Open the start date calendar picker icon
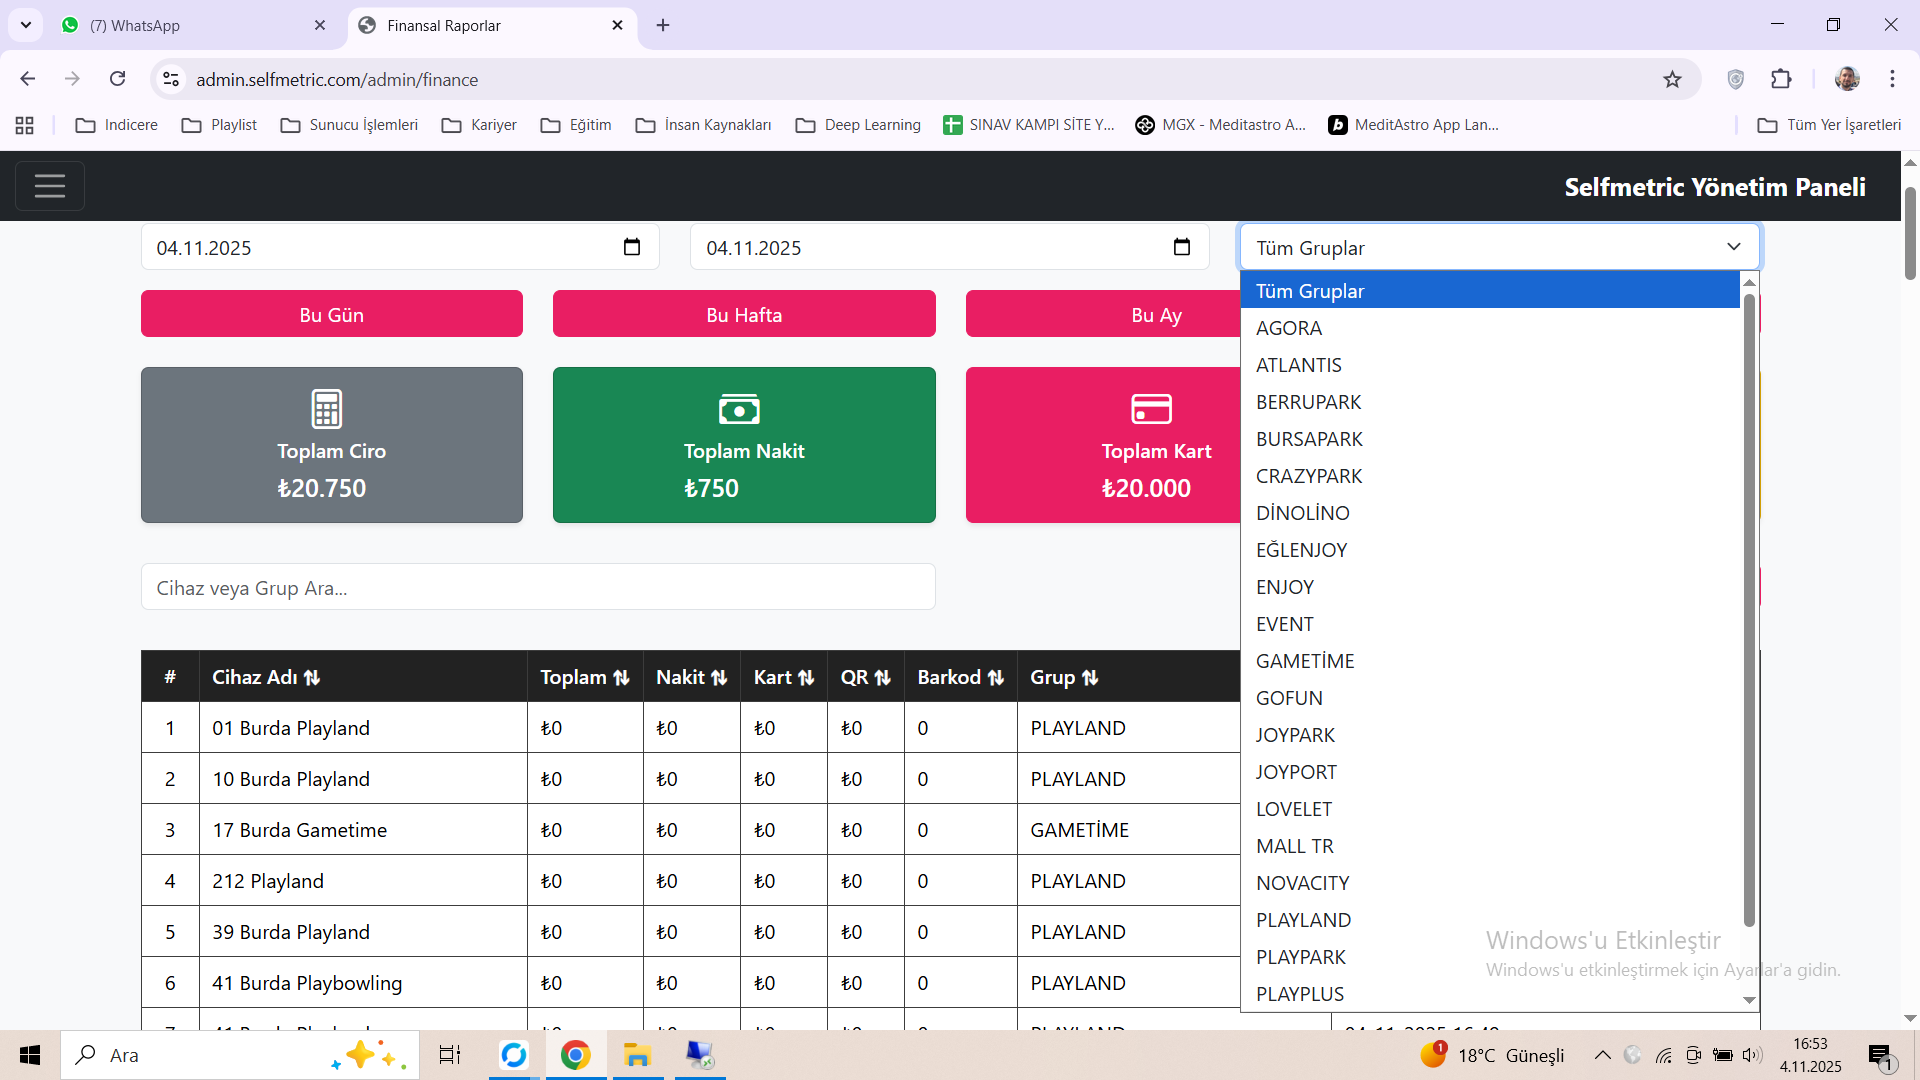Image resolution: width=1920 pixels, height=1080 pixels. (632, 247)
